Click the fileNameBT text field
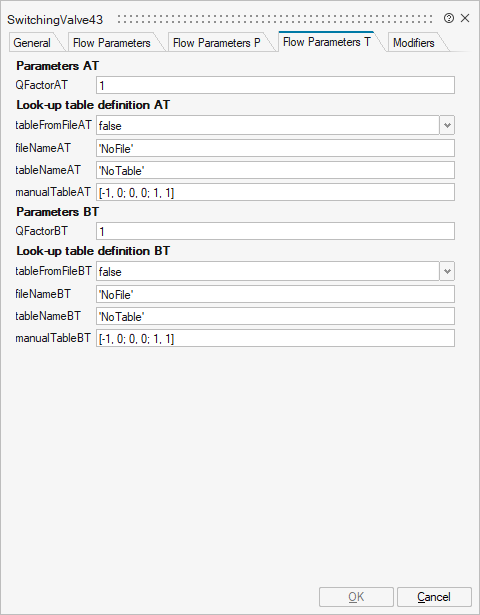 coord(275,294)
